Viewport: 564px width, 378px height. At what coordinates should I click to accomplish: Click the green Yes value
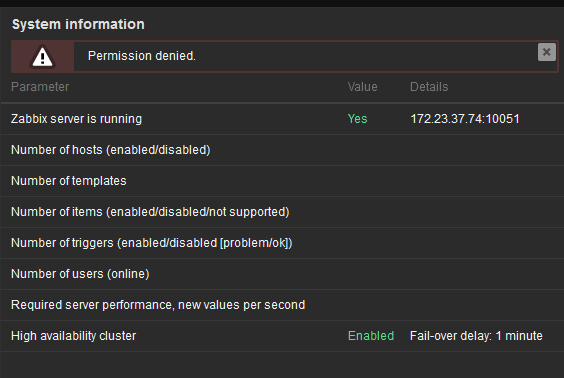coord(358,119)
